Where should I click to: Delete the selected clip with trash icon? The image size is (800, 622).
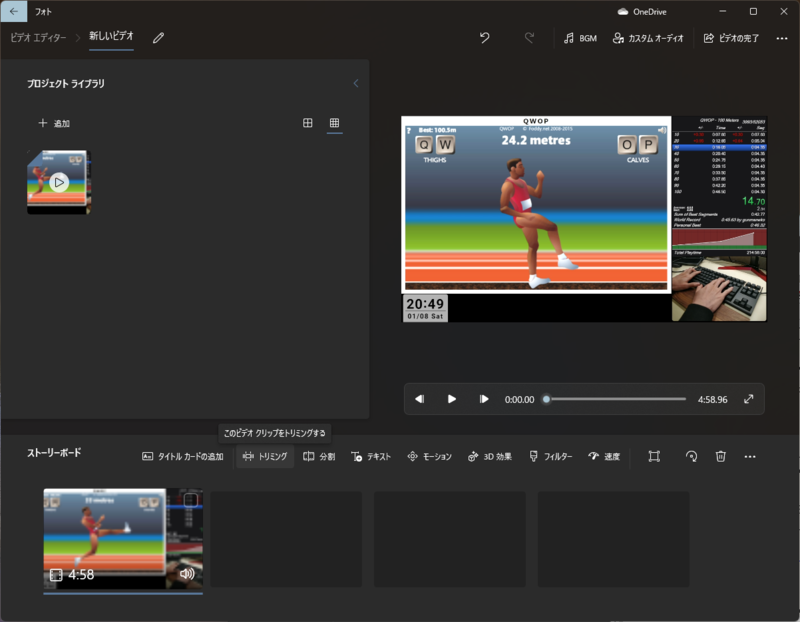coord(720,456)
